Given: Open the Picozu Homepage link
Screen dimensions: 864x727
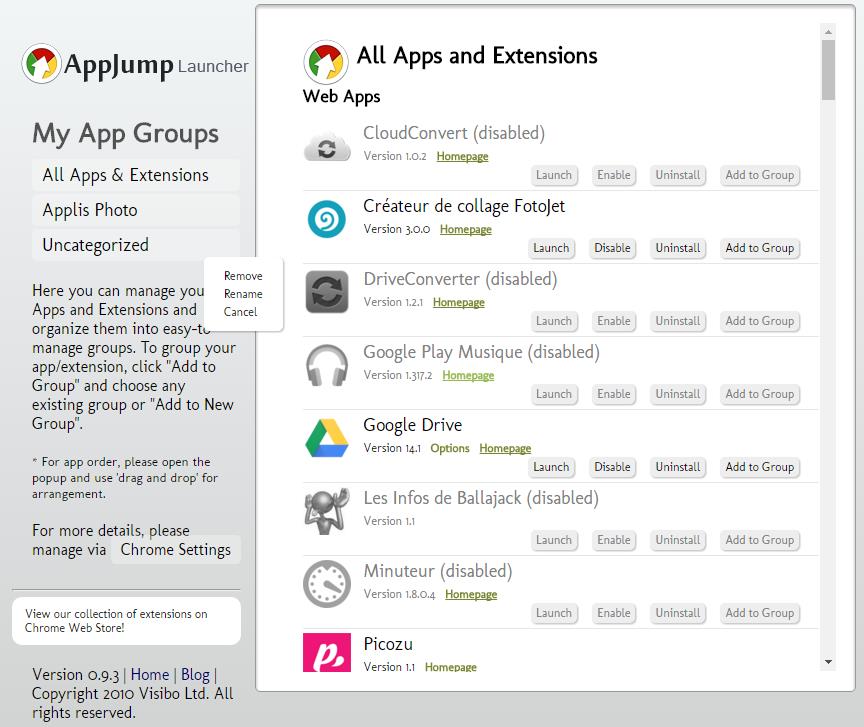Looking at the screenshot, I should (451, 667).
